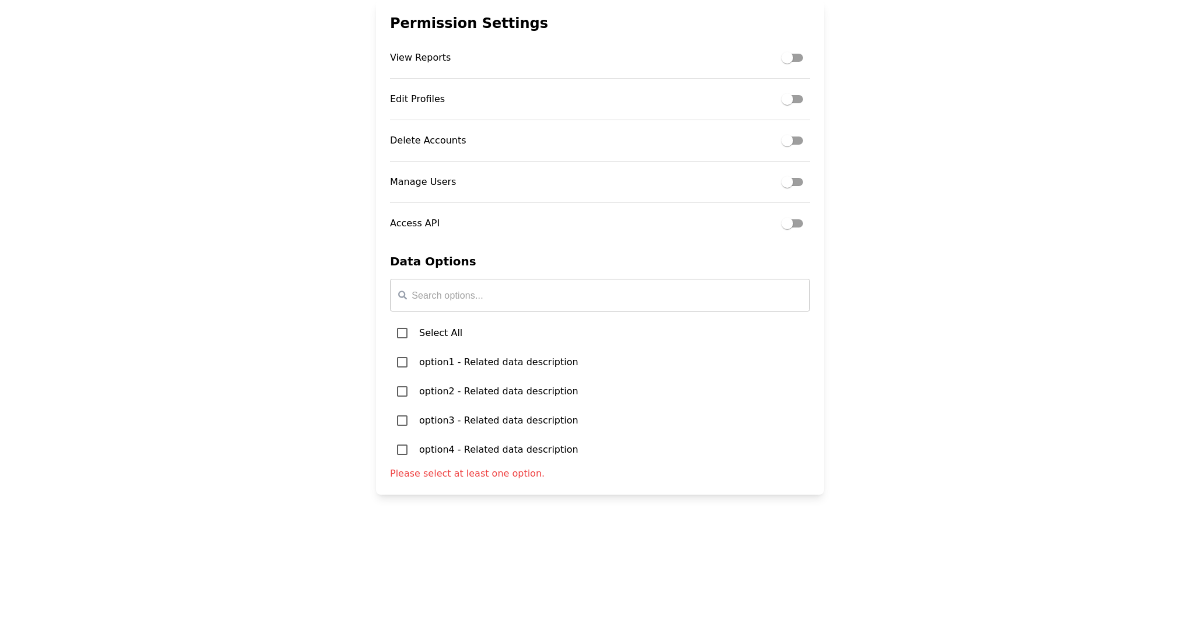Image resolution: width=1200 pixels, height=630 pixels.
Task: Click the Search options input field
Action: [x=600, y=295]
